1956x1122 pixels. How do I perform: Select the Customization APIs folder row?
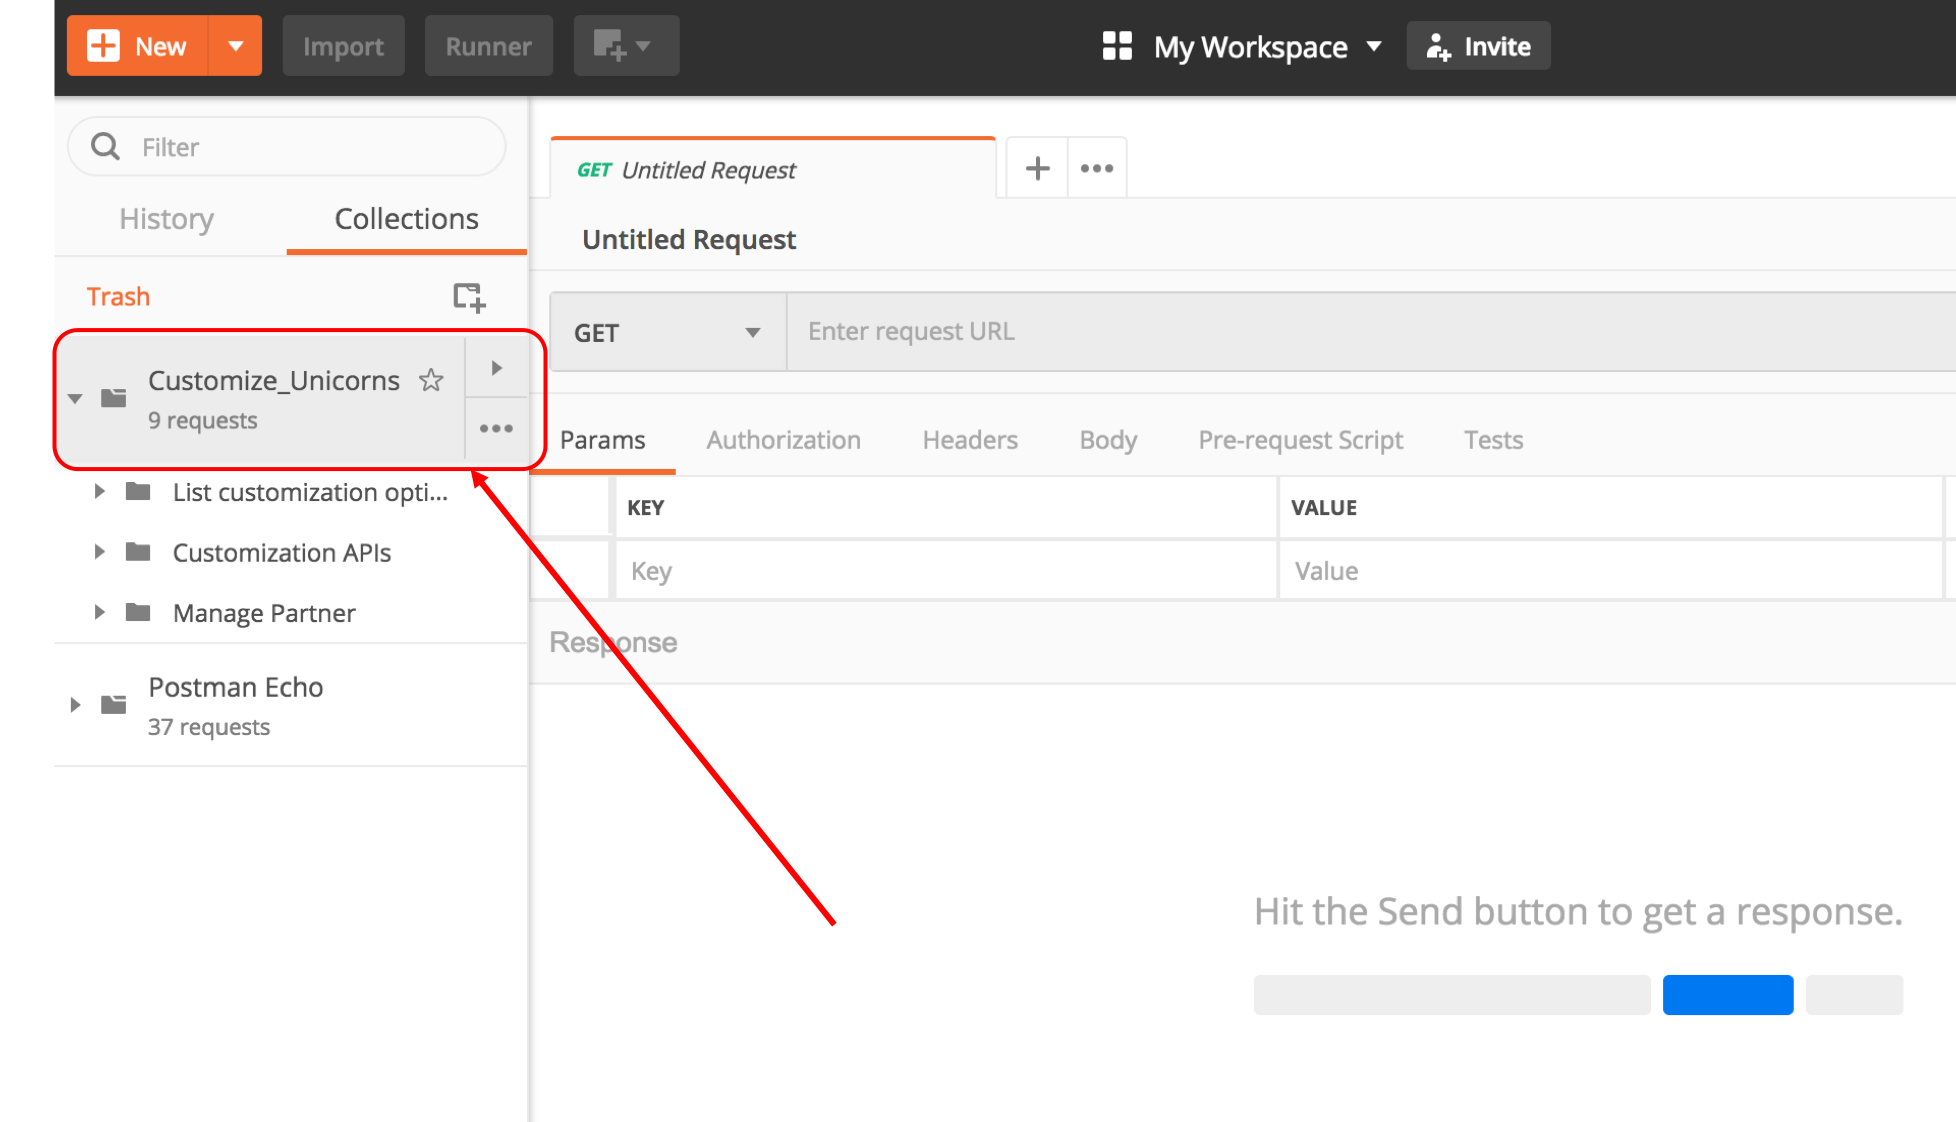point(291,552)
